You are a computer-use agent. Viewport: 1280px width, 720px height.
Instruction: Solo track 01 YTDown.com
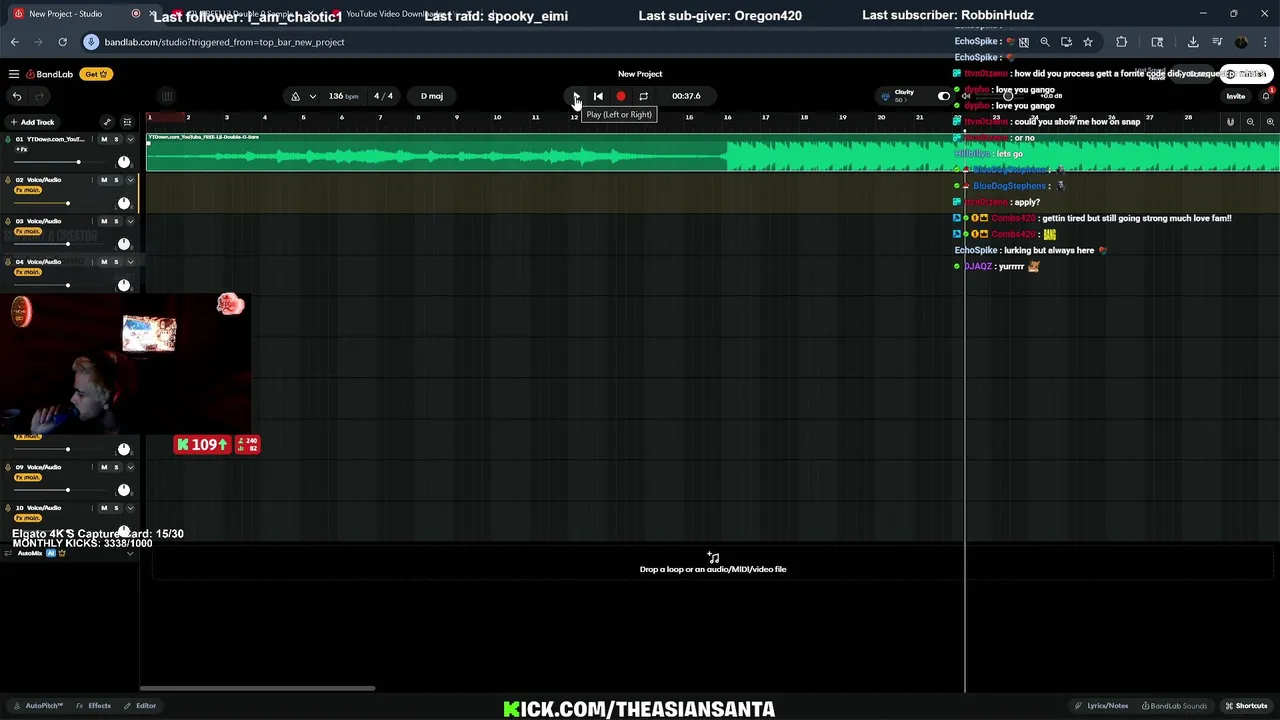(x=116, y=139)
